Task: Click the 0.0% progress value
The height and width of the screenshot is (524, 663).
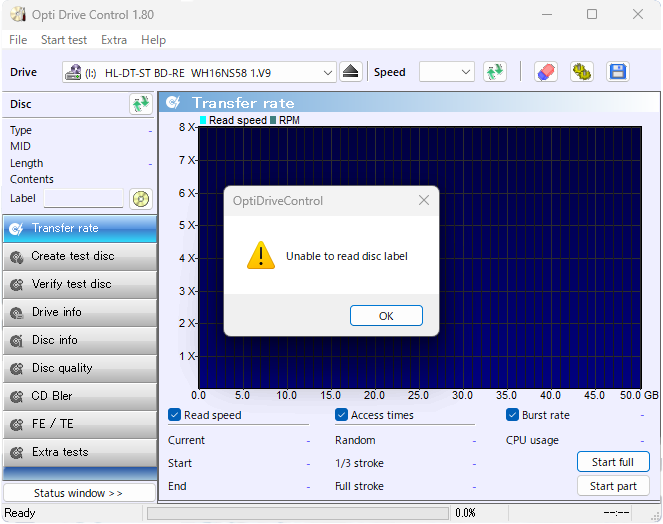Action: 465,513
